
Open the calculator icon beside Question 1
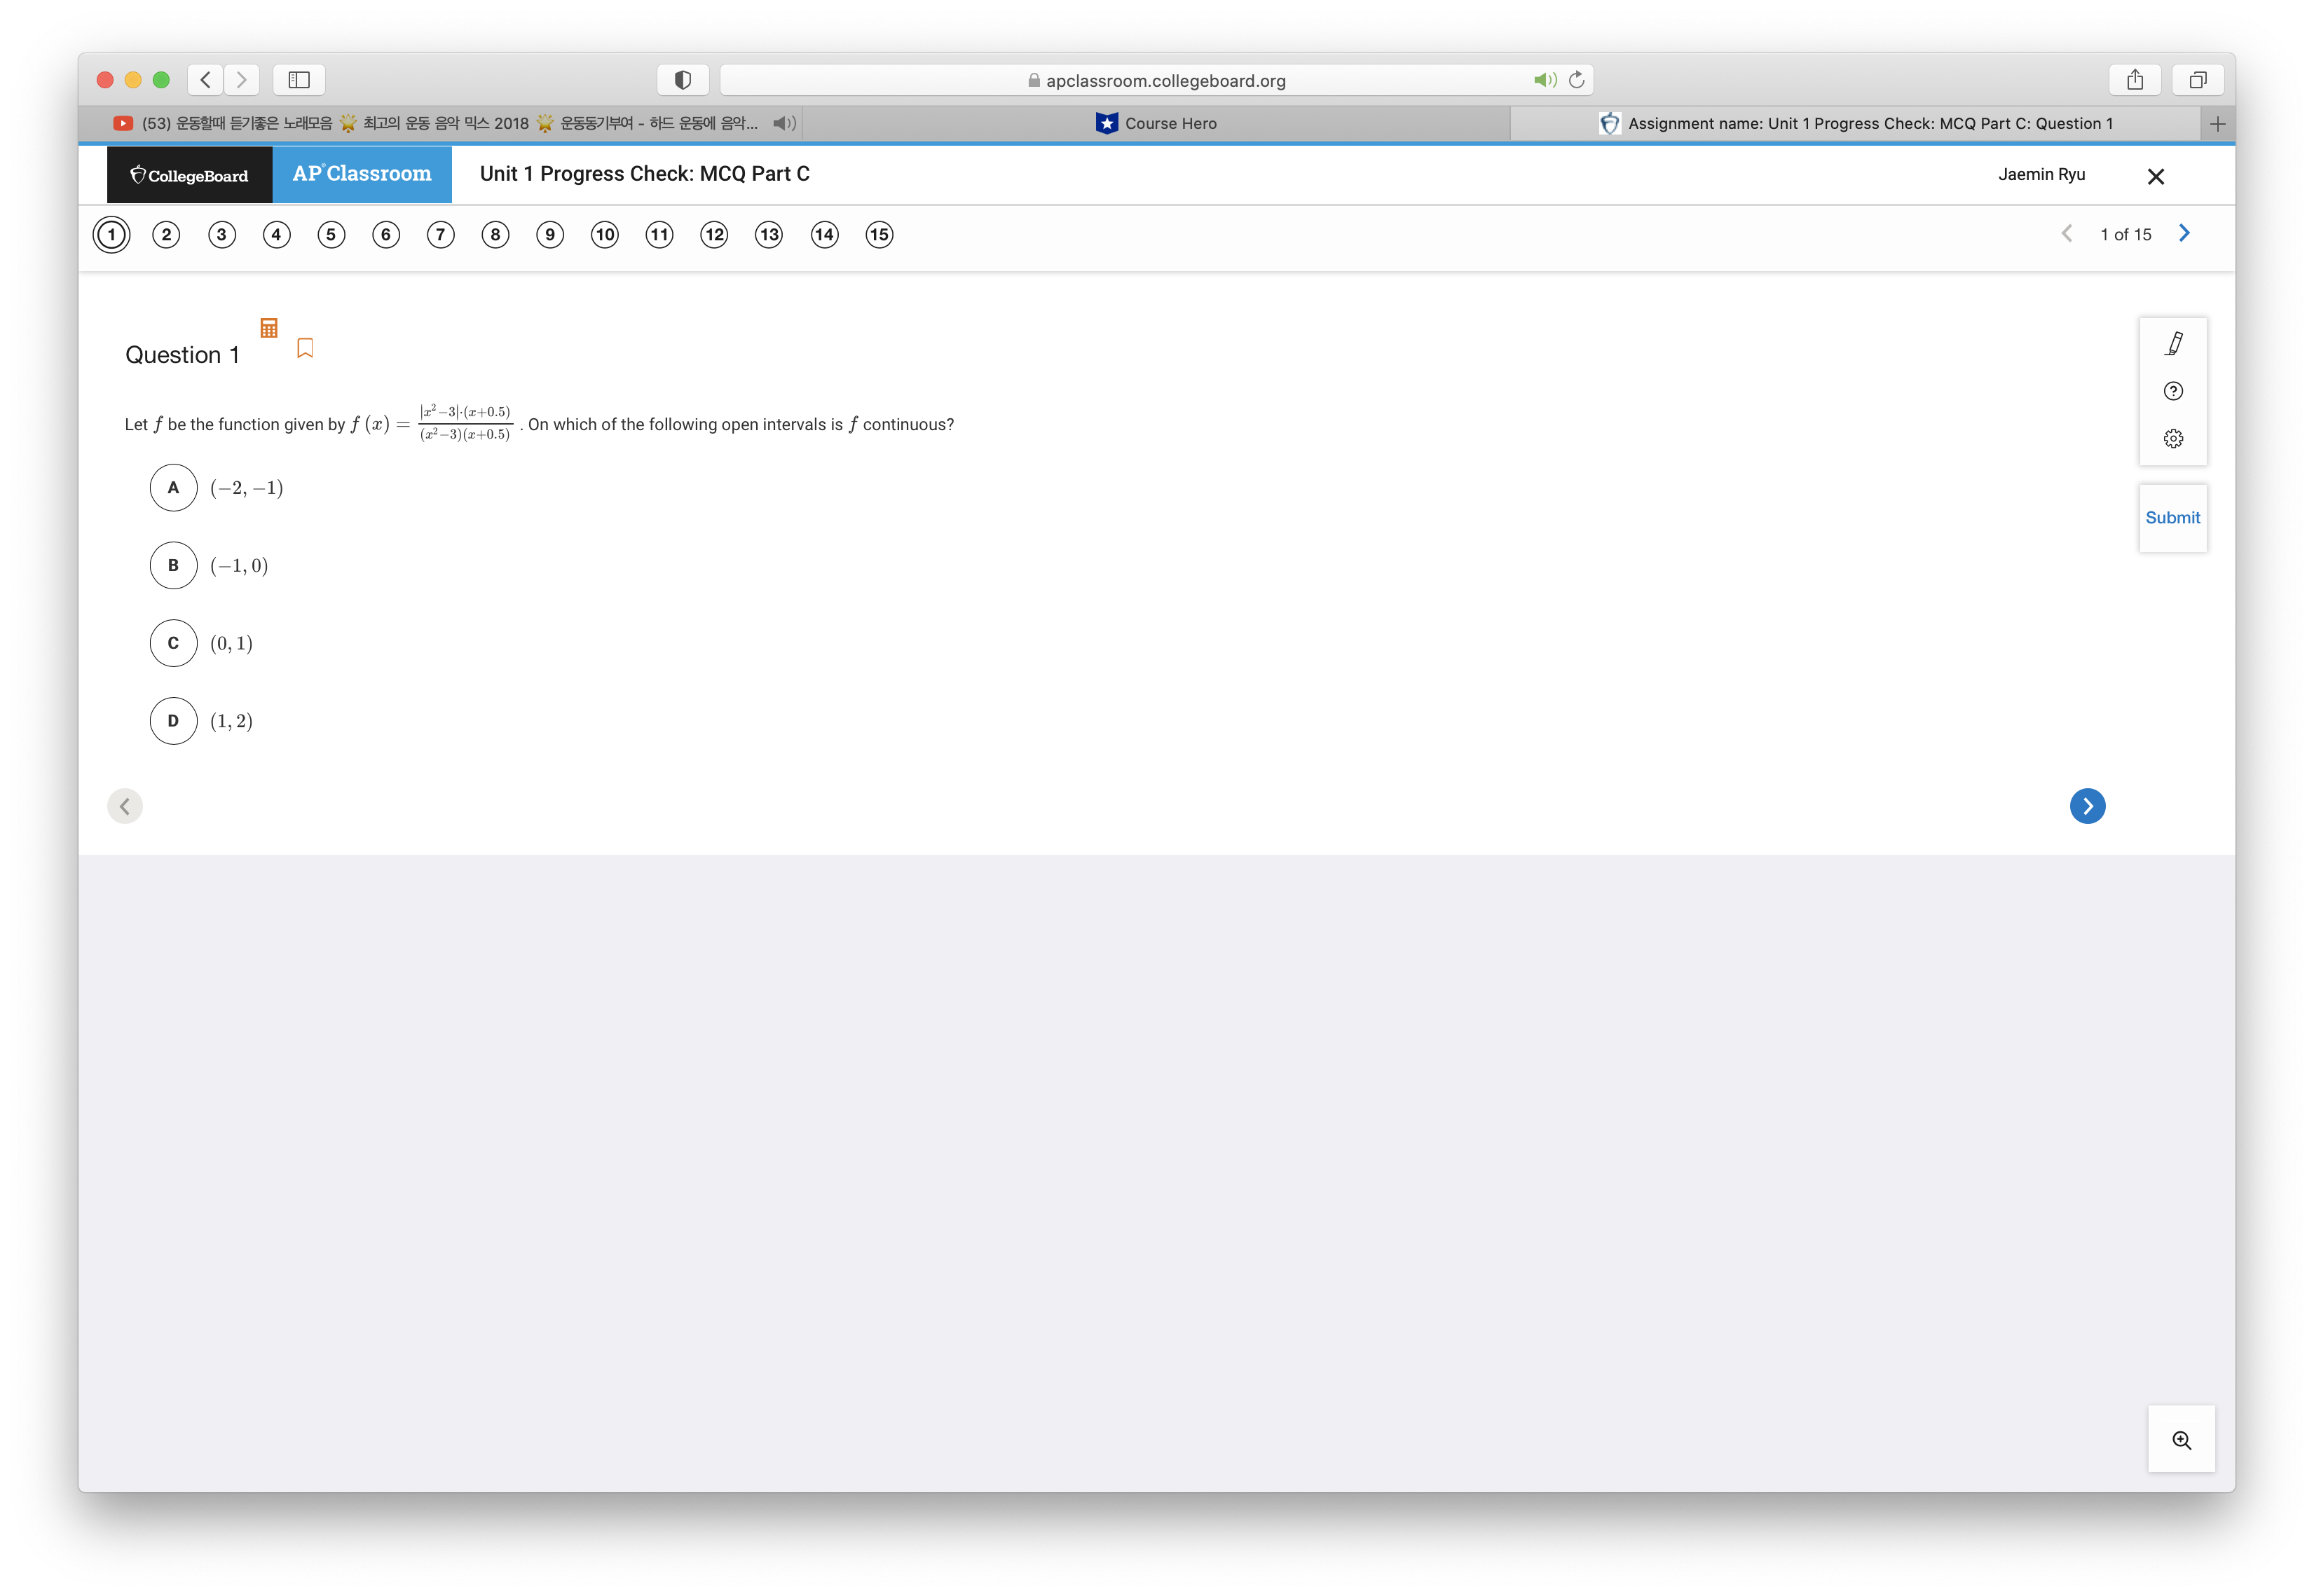click(x=268, y=328)
